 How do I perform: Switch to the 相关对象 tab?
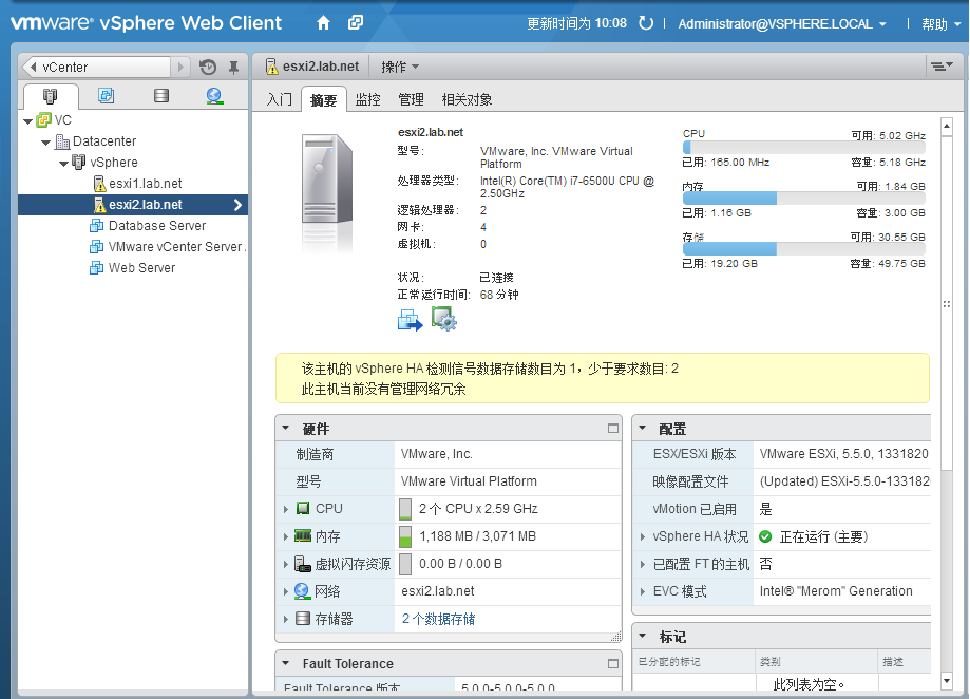[467, 100]
